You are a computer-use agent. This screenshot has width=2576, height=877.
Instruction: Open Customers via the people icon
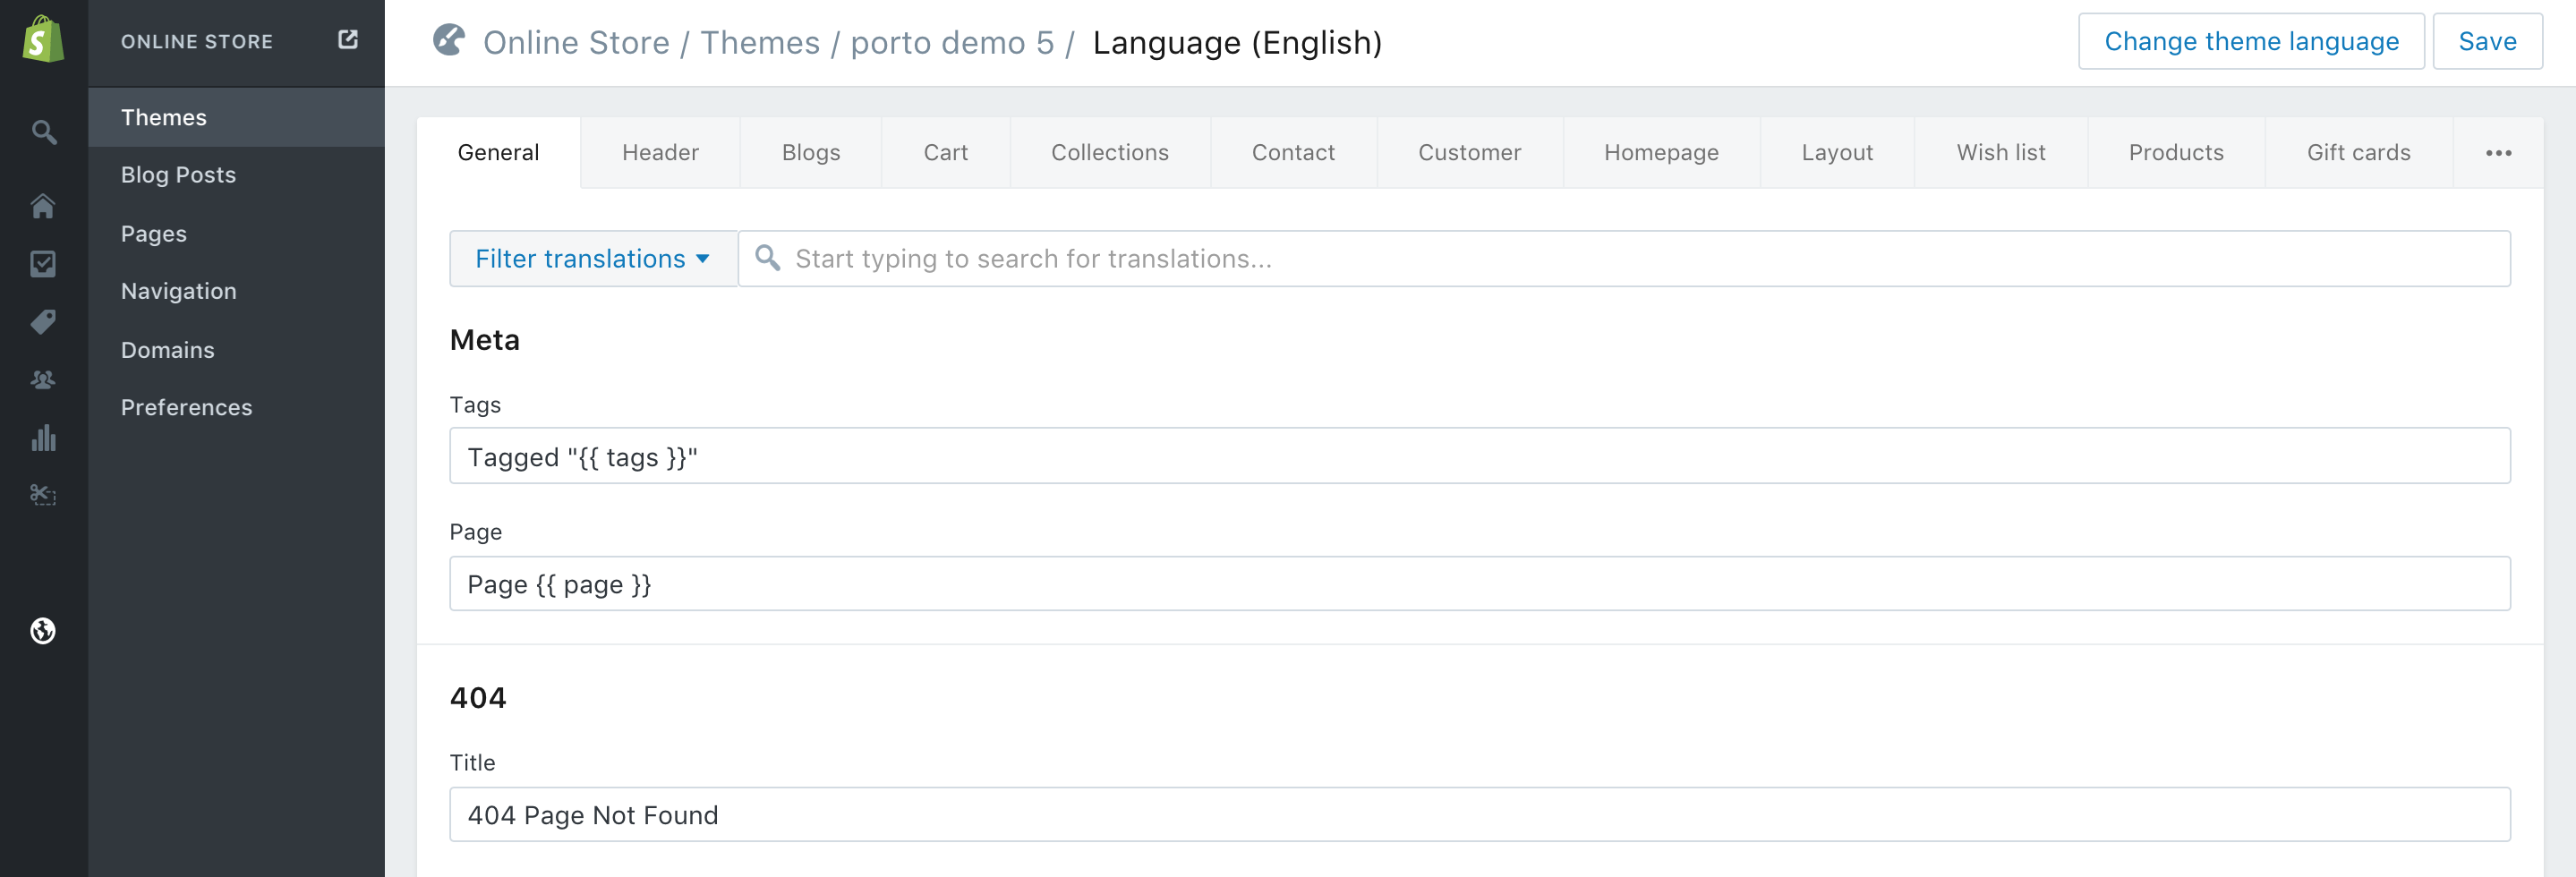(43, 380)
